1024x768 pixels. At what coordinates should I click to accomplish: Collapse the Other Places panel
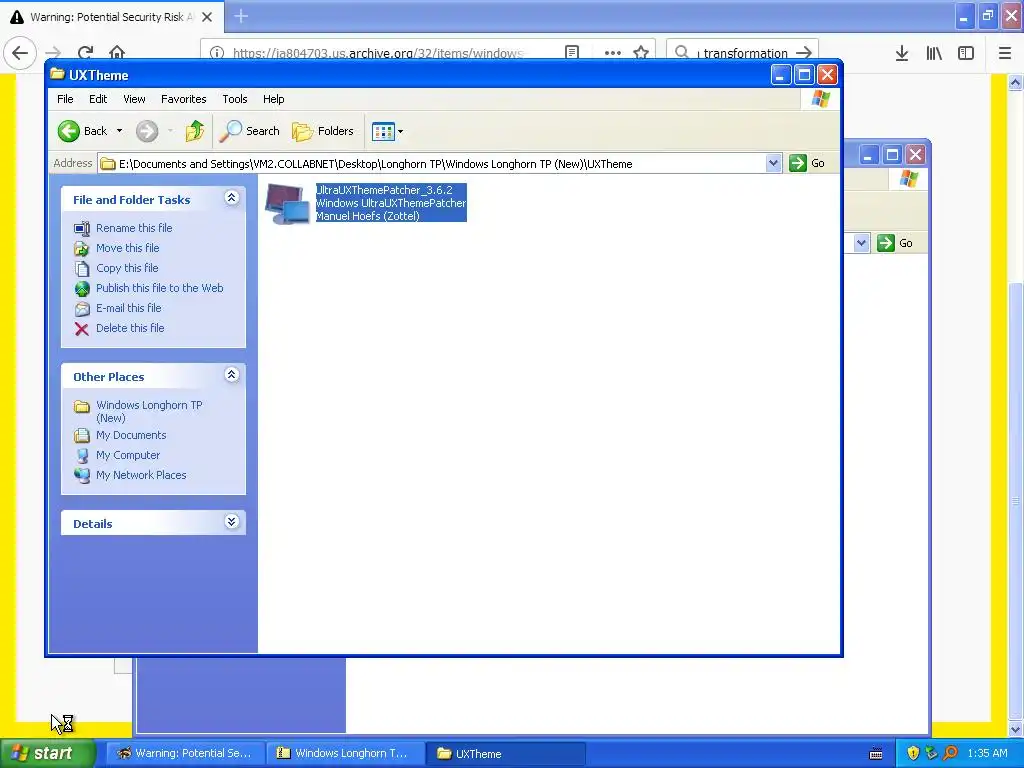pos(231,375)
